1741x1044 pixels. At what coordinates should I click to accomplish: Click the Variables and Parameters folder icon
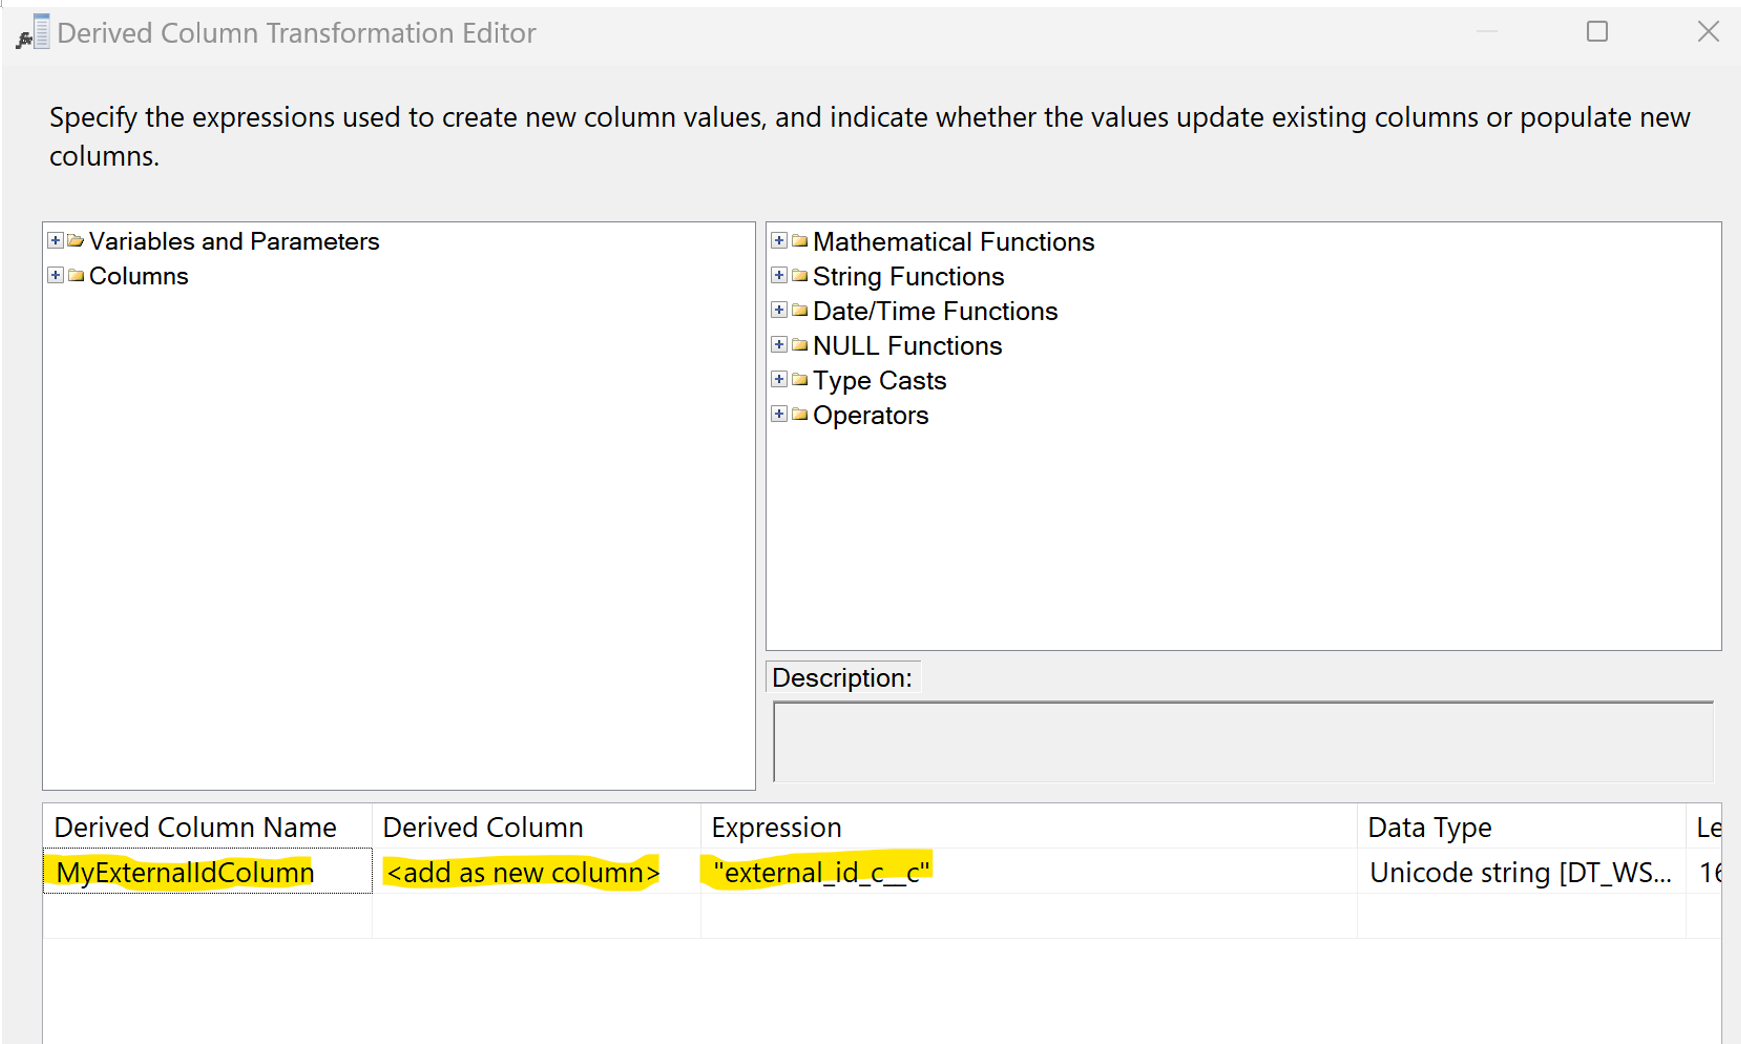click(76, 241)
